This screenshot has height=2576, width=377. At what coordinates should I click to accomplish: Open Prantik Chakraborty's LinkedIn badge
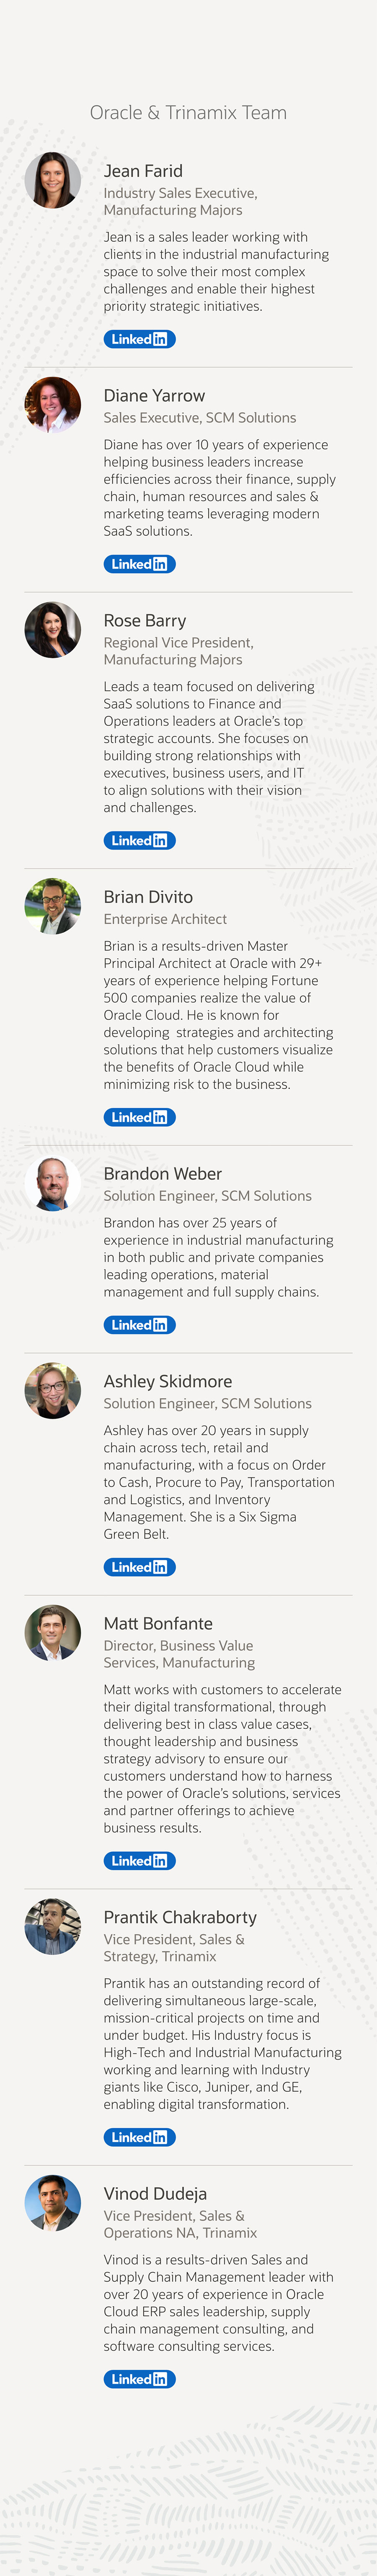(x=139, y=2137)
